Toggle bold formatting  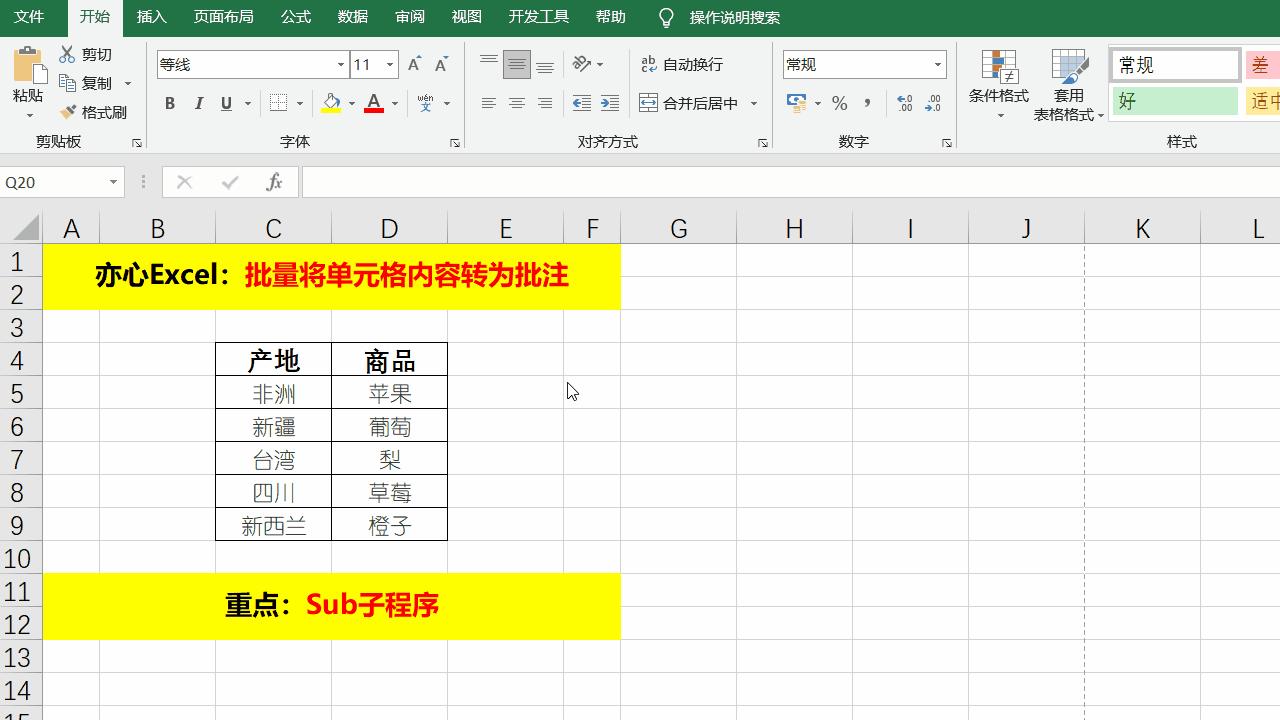[170, 103]
